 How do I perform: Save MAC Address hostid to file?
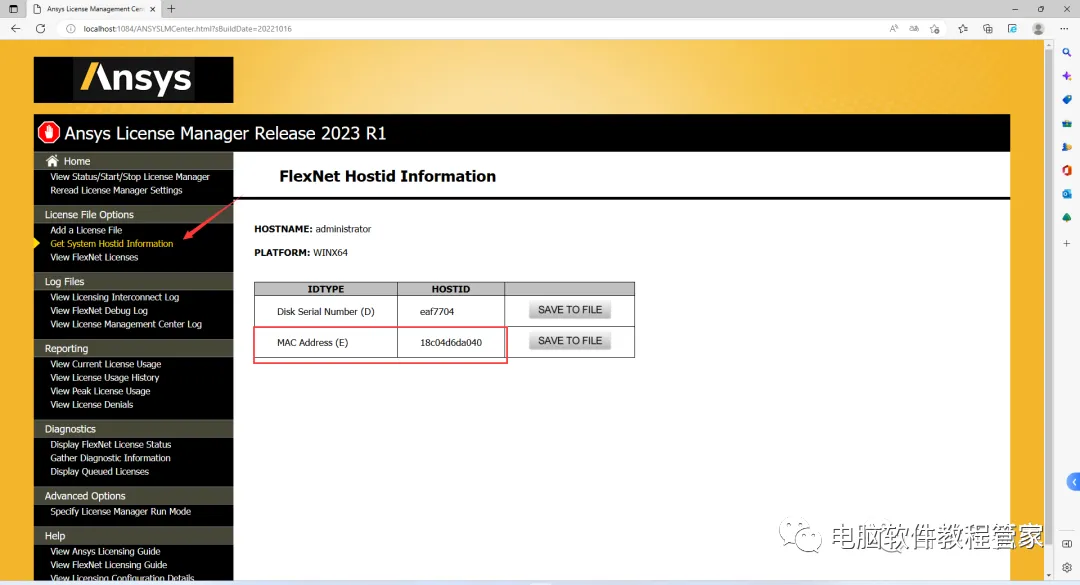570,341
